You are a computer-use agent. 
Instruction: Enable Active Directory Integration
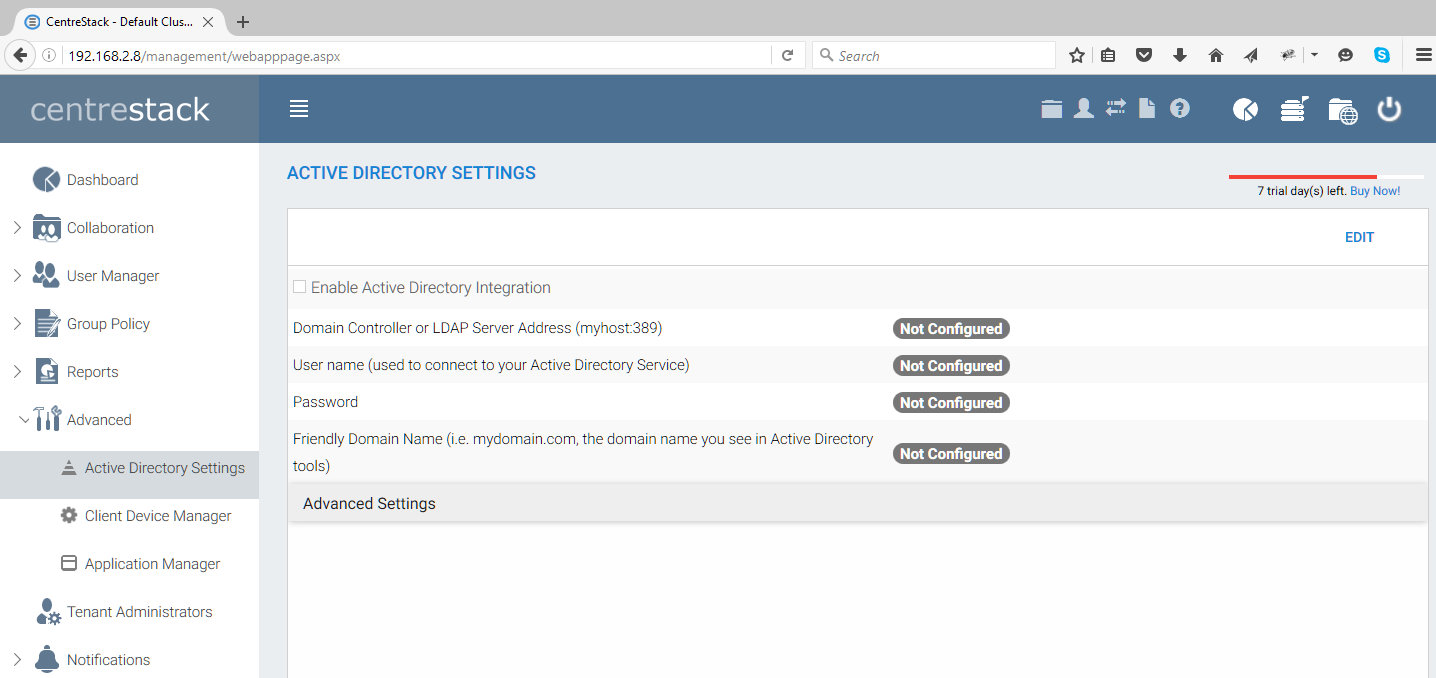pyautogui.click(x=299, y=287)
